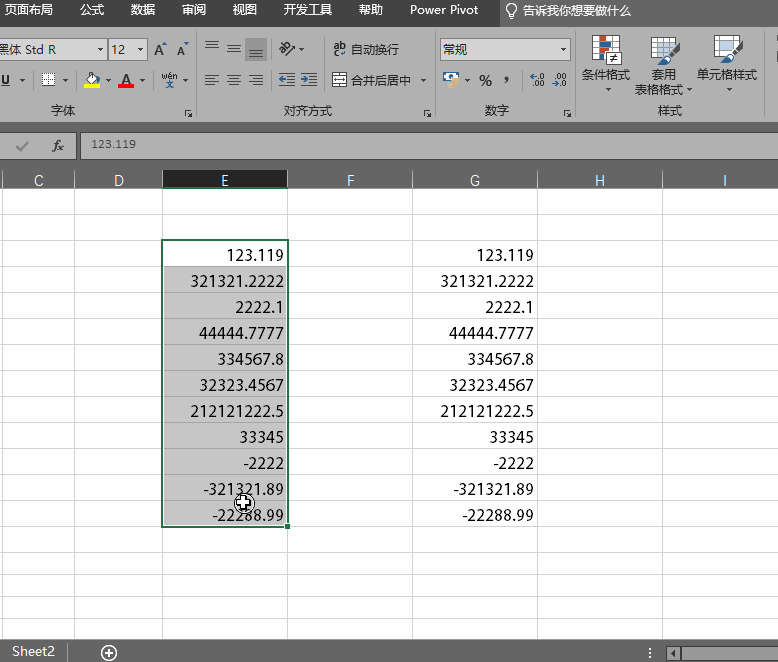The height and width of the screenshot is (662, 778).
Task: Select cell G containing 334567.8
Action: tap(475, 359)
